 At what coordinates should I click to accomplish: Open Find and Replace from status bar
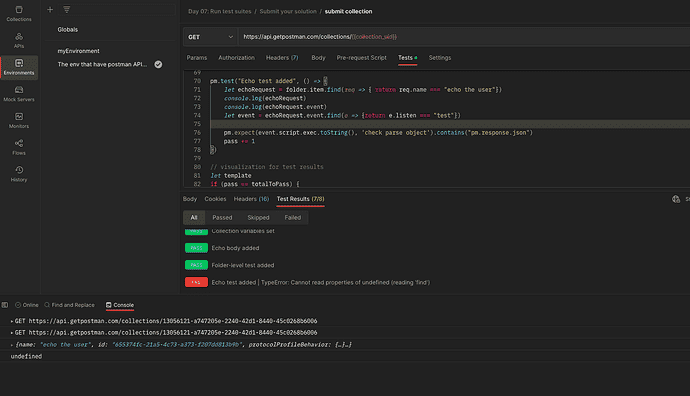70,305
